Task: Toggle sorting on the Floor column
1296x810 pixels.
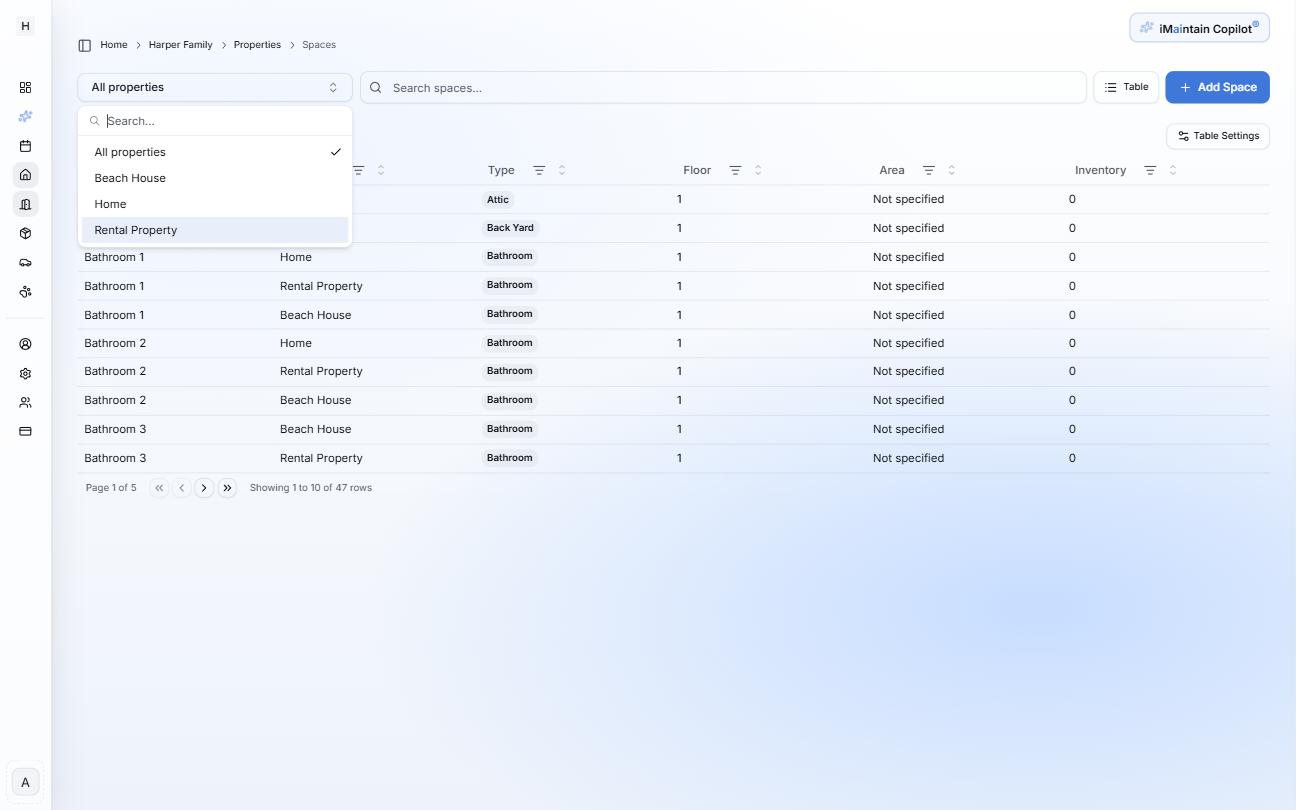Action: [758, 170]
